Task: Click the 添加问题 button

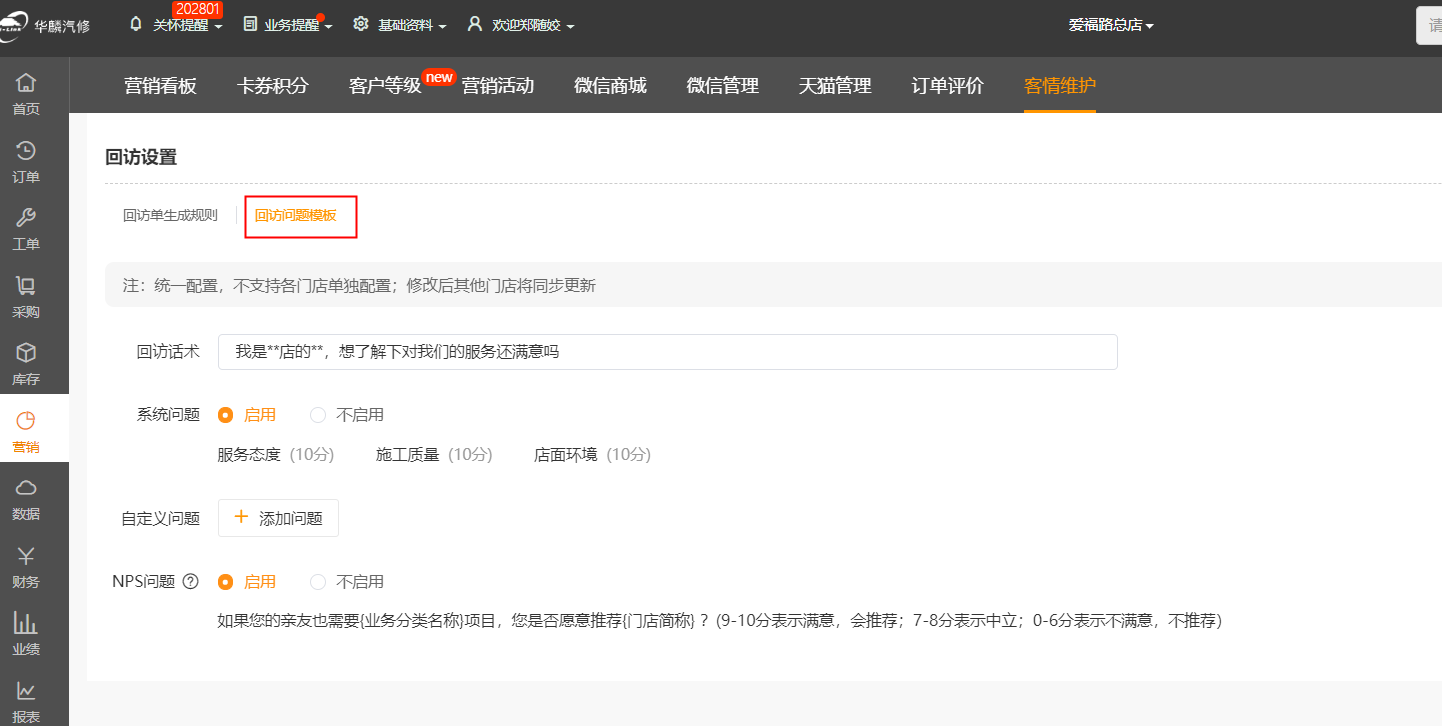Action: (278, 518)
